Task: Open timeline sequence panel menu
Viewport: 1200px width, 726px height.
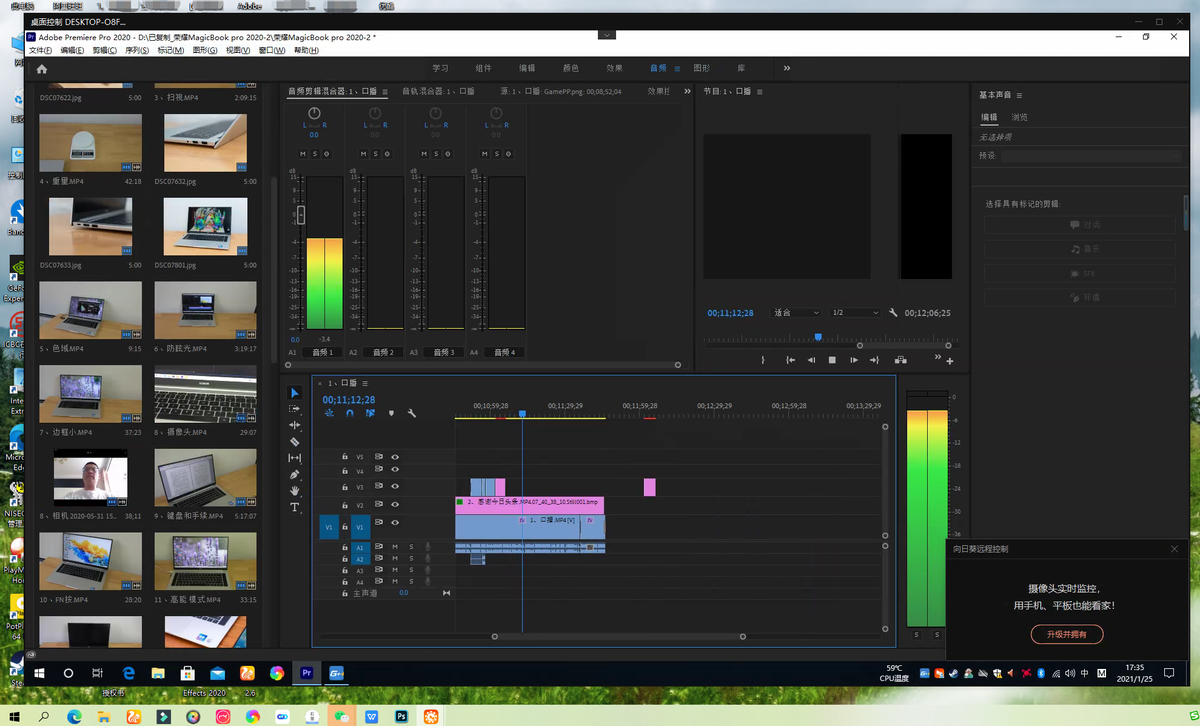Action: (365, 383)
